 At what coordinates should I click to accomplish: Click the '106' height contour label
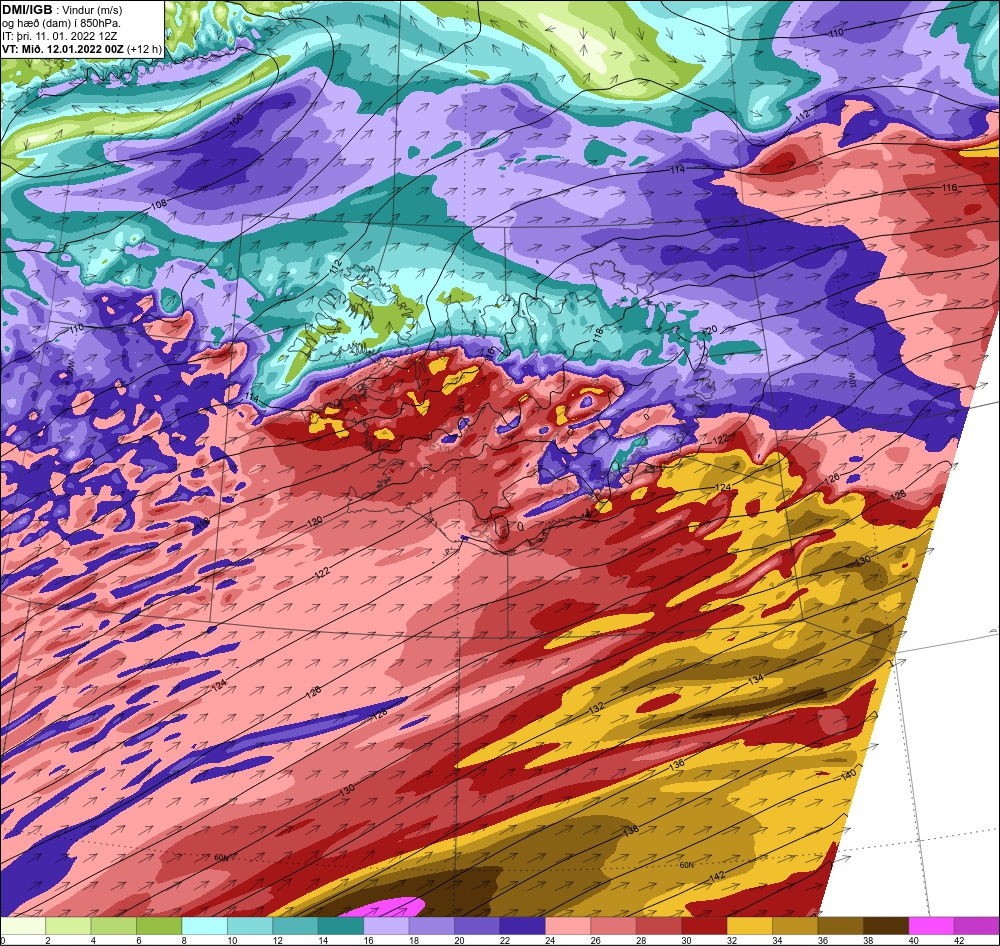click(236, 122)
